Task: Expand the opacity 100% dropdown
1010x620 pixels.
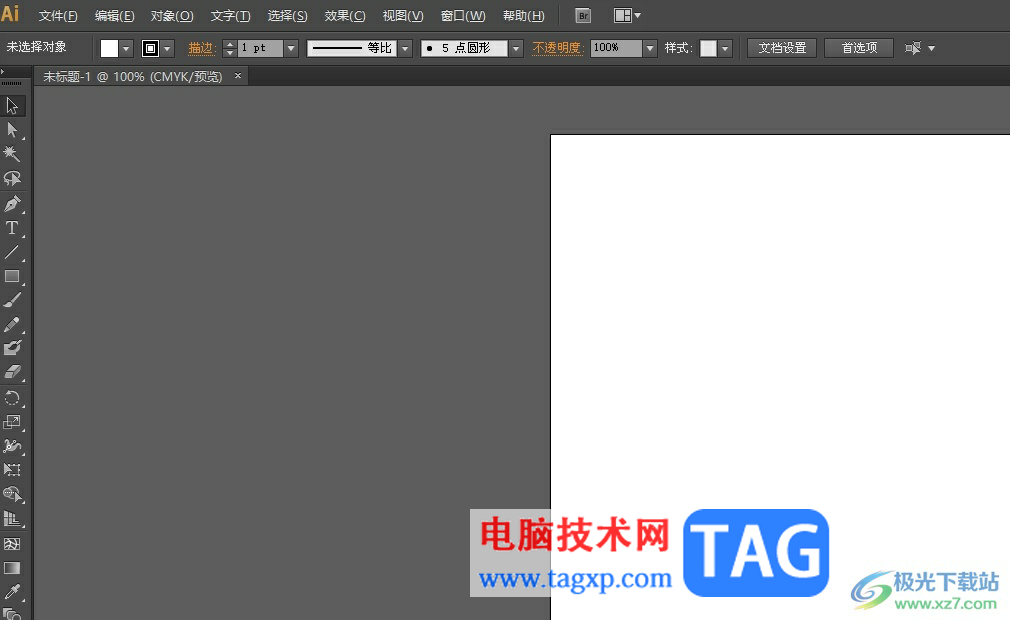Action: coord(650,48)
